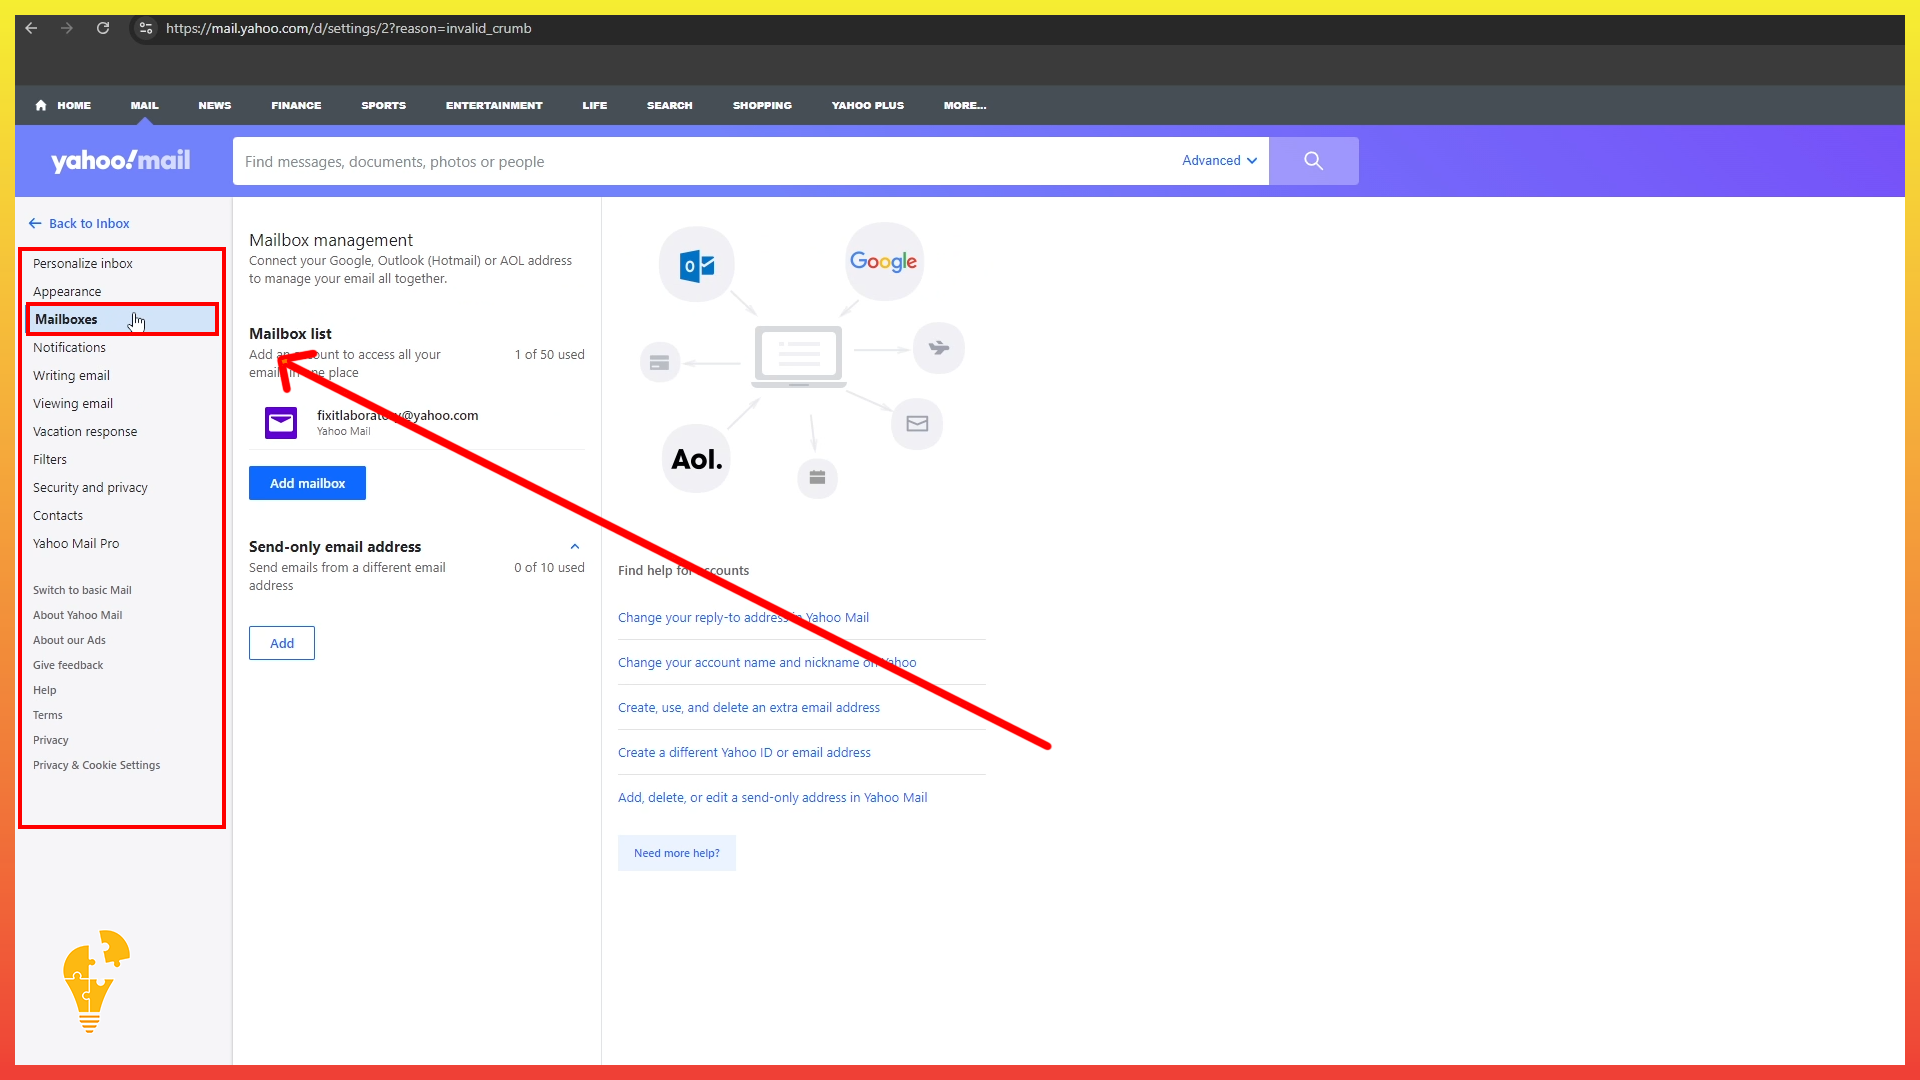Open the Advanced search dropdown
Screen dimensions: 1920x1080
1219,160
